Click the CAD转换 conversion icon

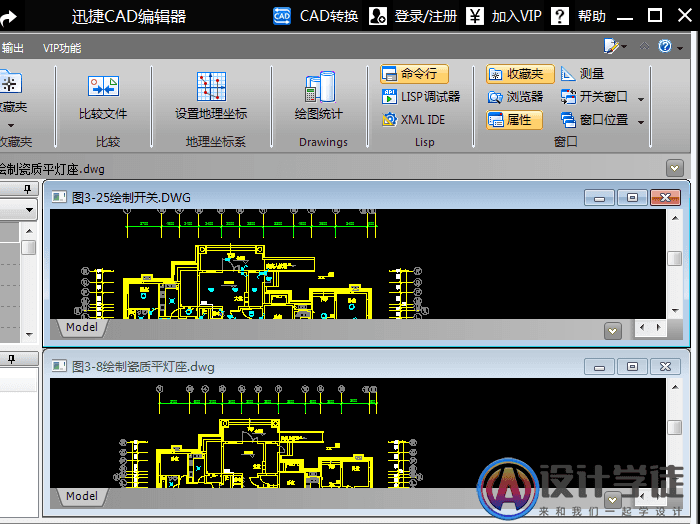pyautogui.click(x=282, y=17)
